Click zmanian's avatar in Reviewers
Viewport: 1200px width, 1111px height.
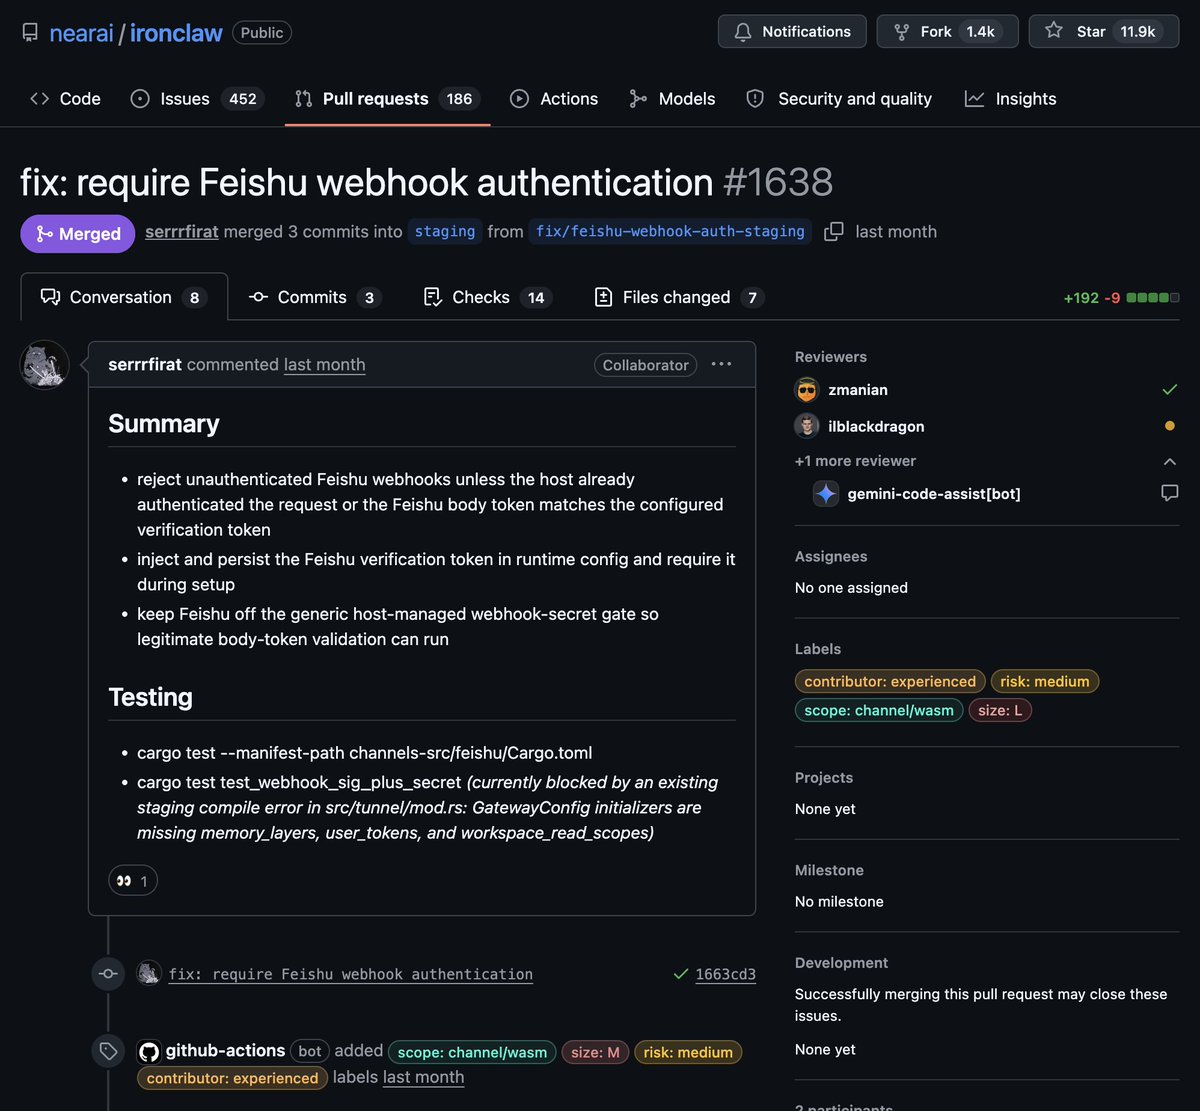(x=807, y=390)
